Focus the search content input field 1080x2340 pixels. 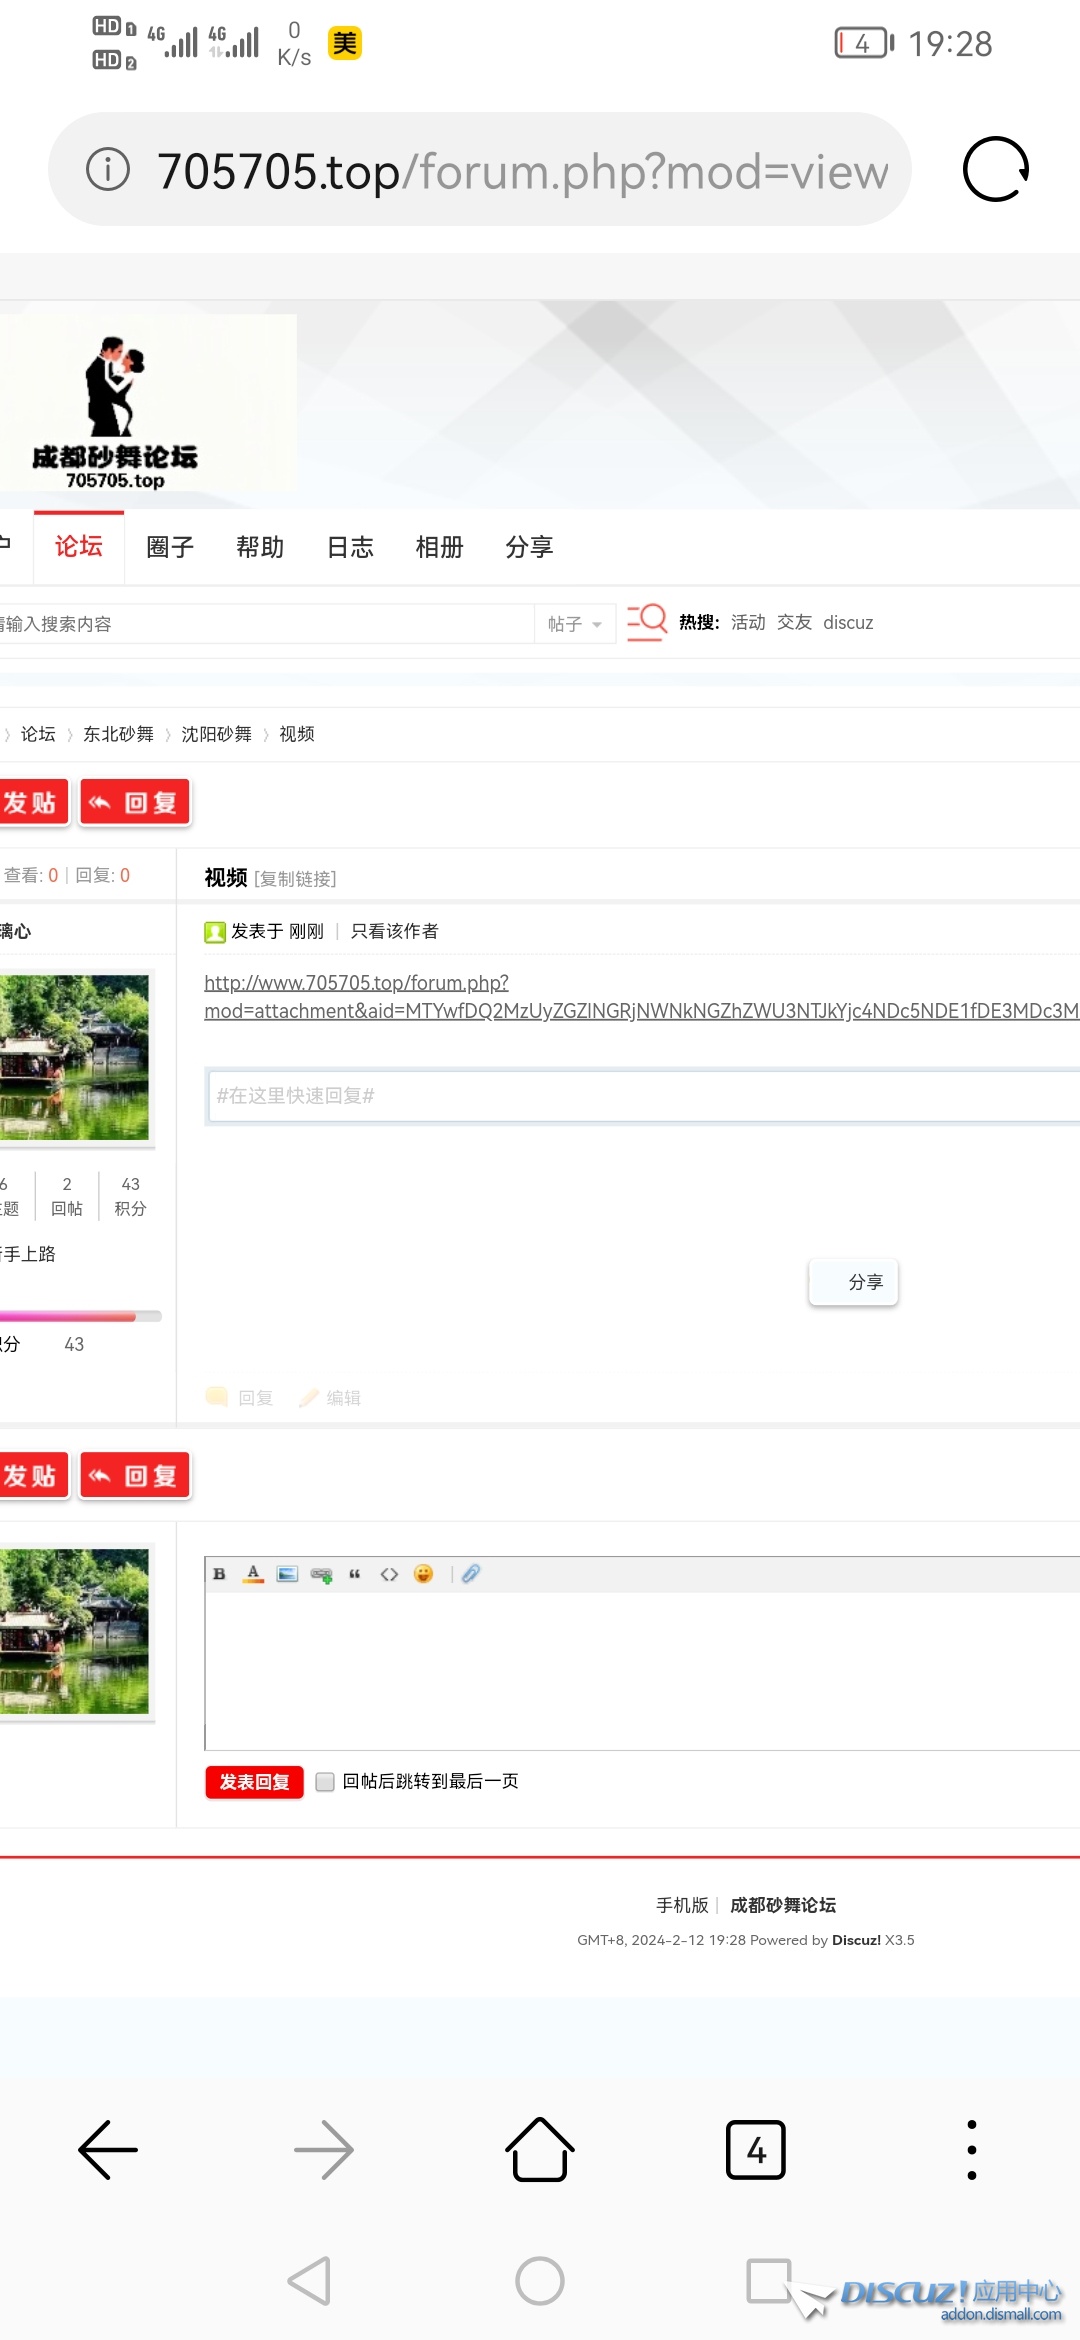pos(267,624)
